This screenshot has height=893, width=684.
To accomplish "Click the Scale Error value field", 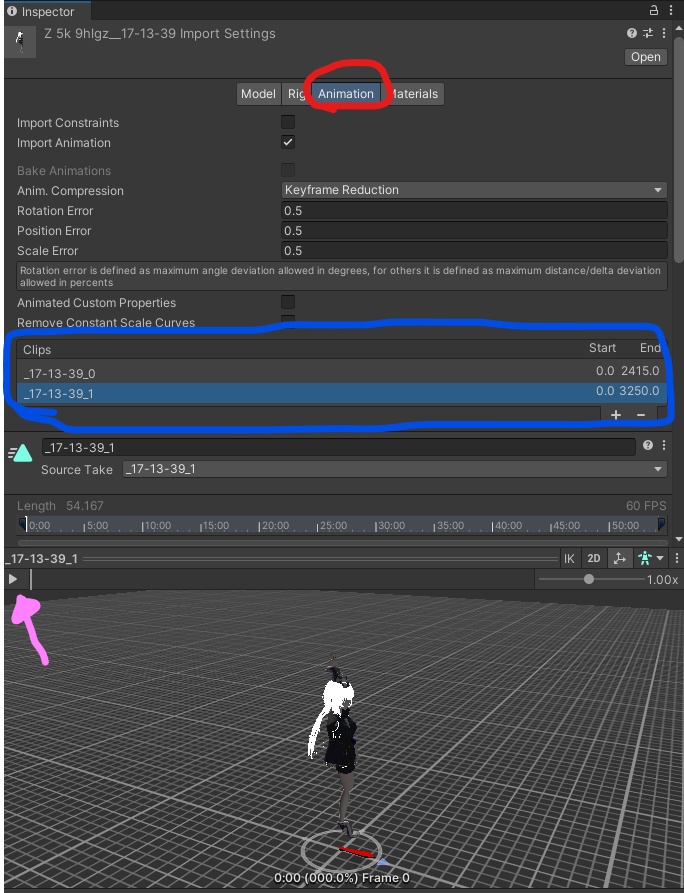I will [x=474, y=250].
